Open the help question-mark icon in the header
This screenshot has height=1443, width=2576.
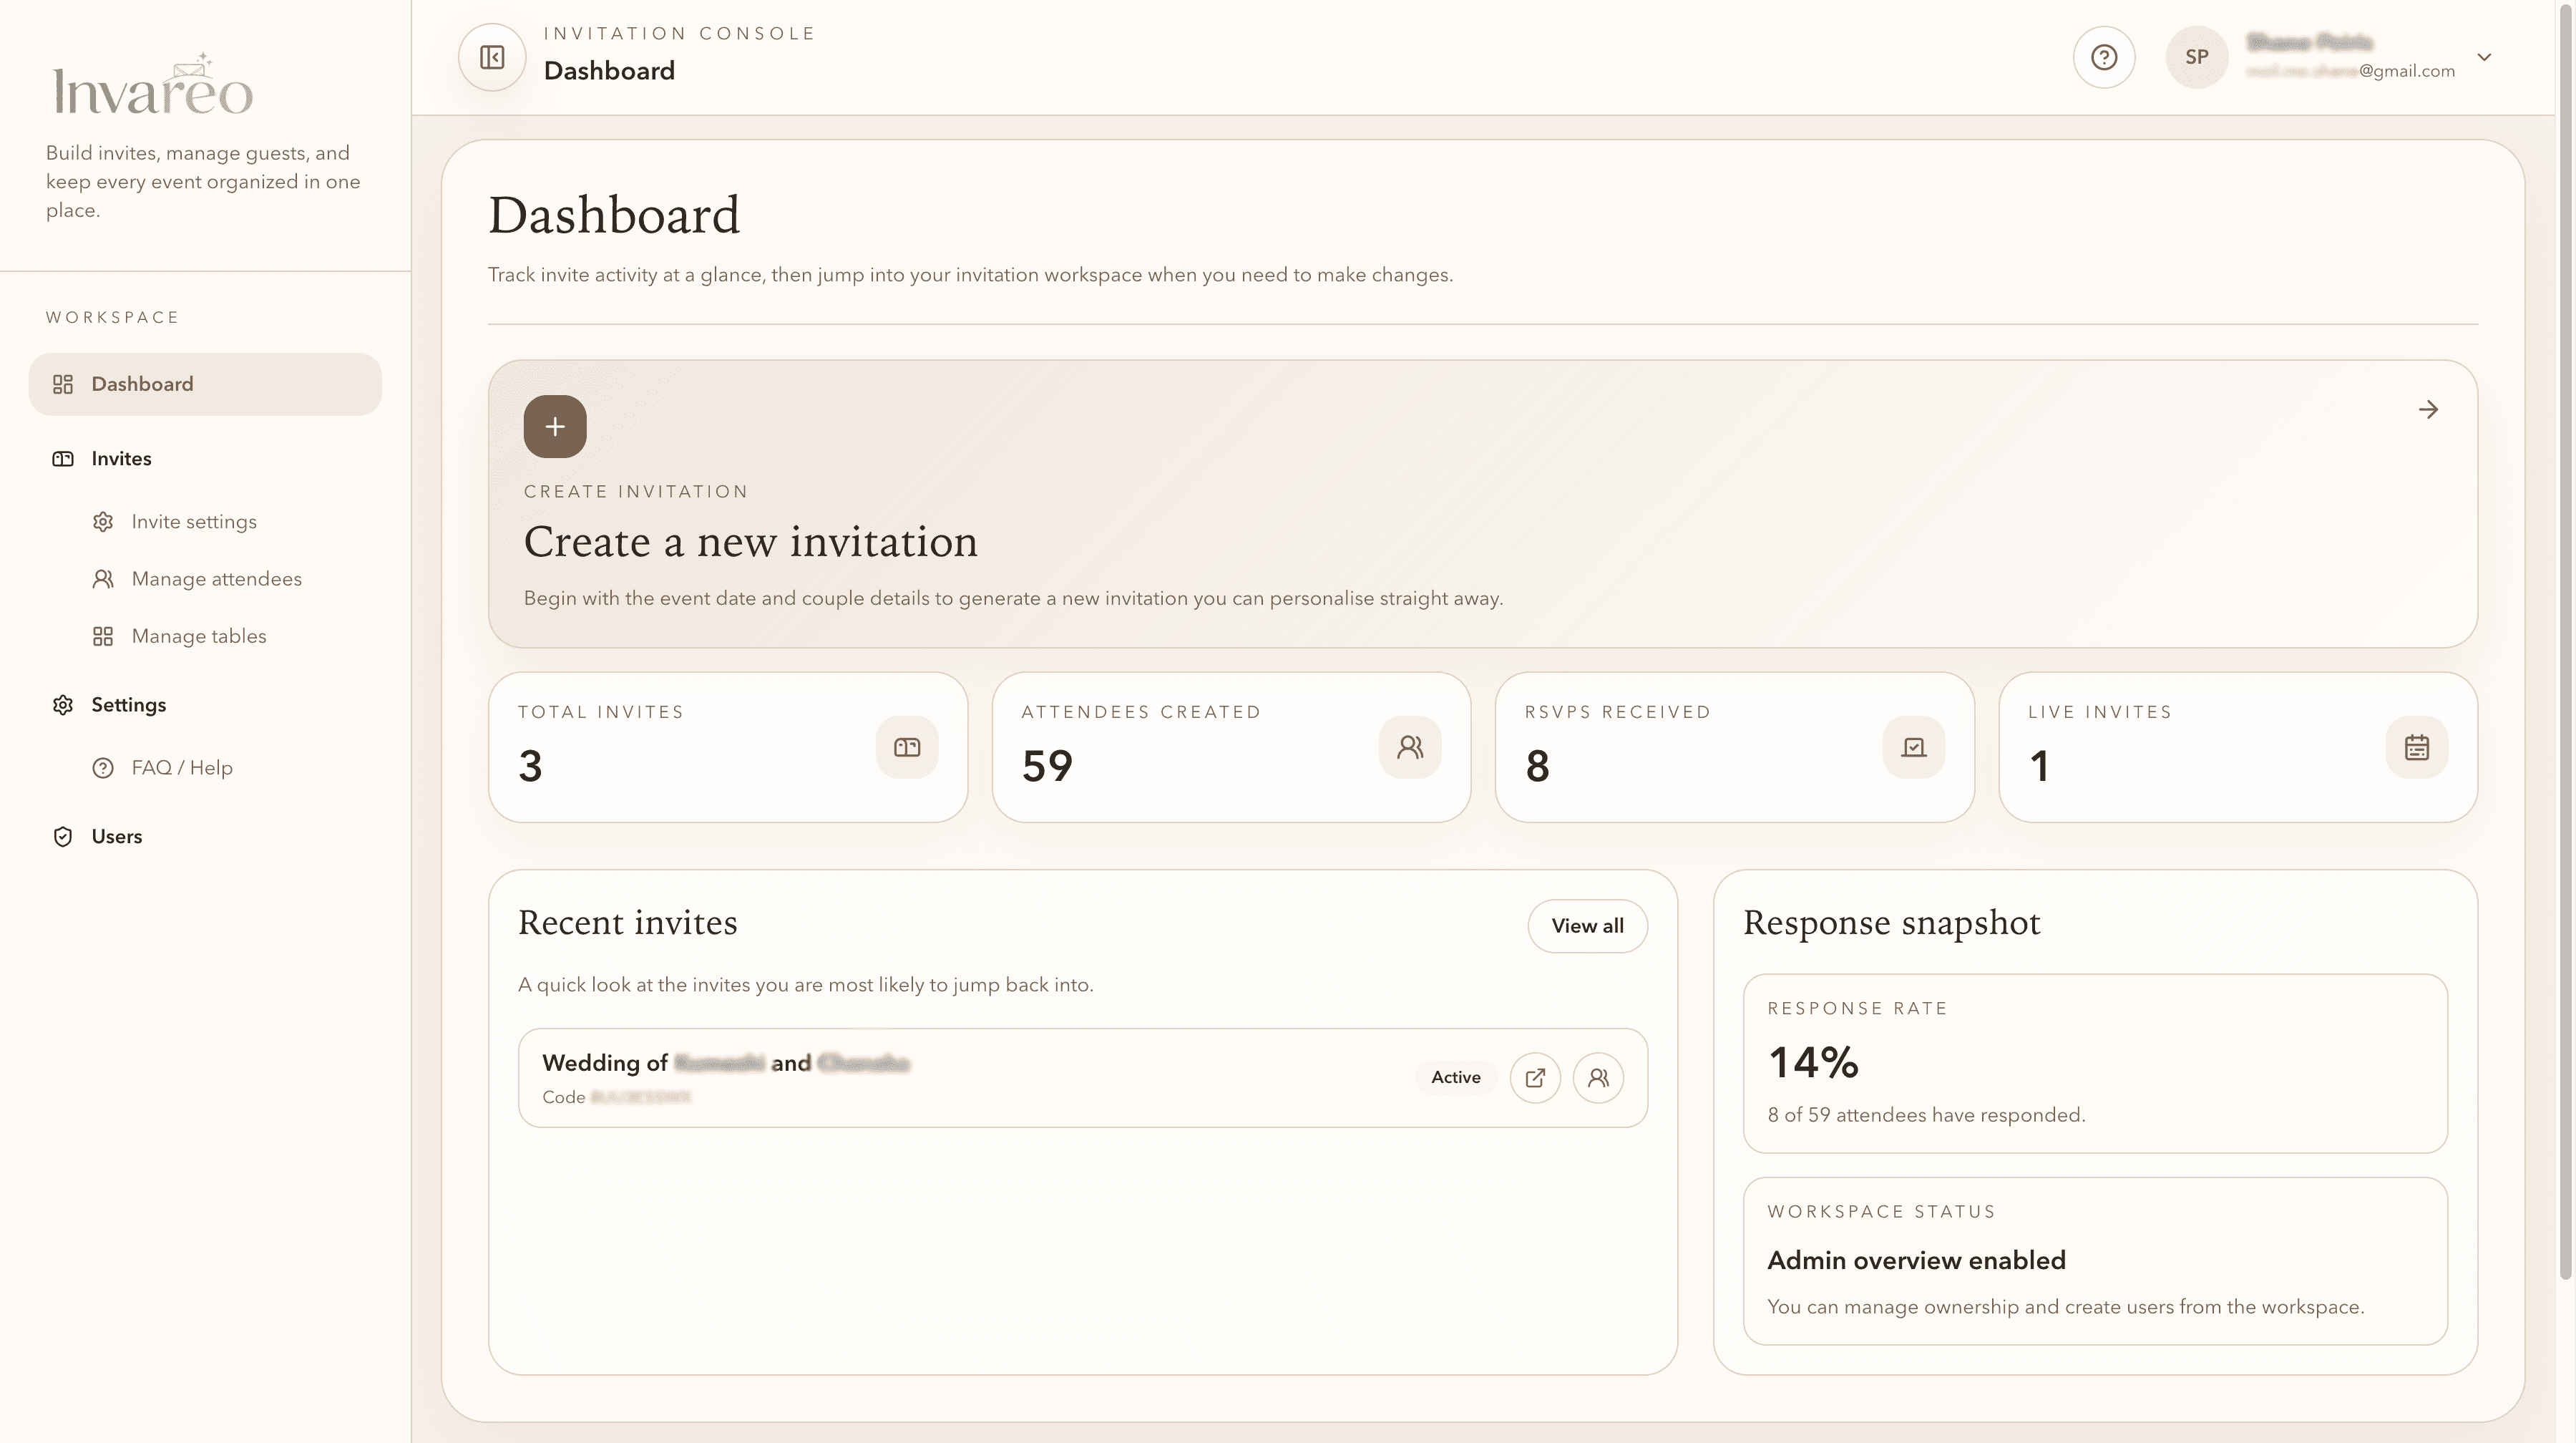2104,57
